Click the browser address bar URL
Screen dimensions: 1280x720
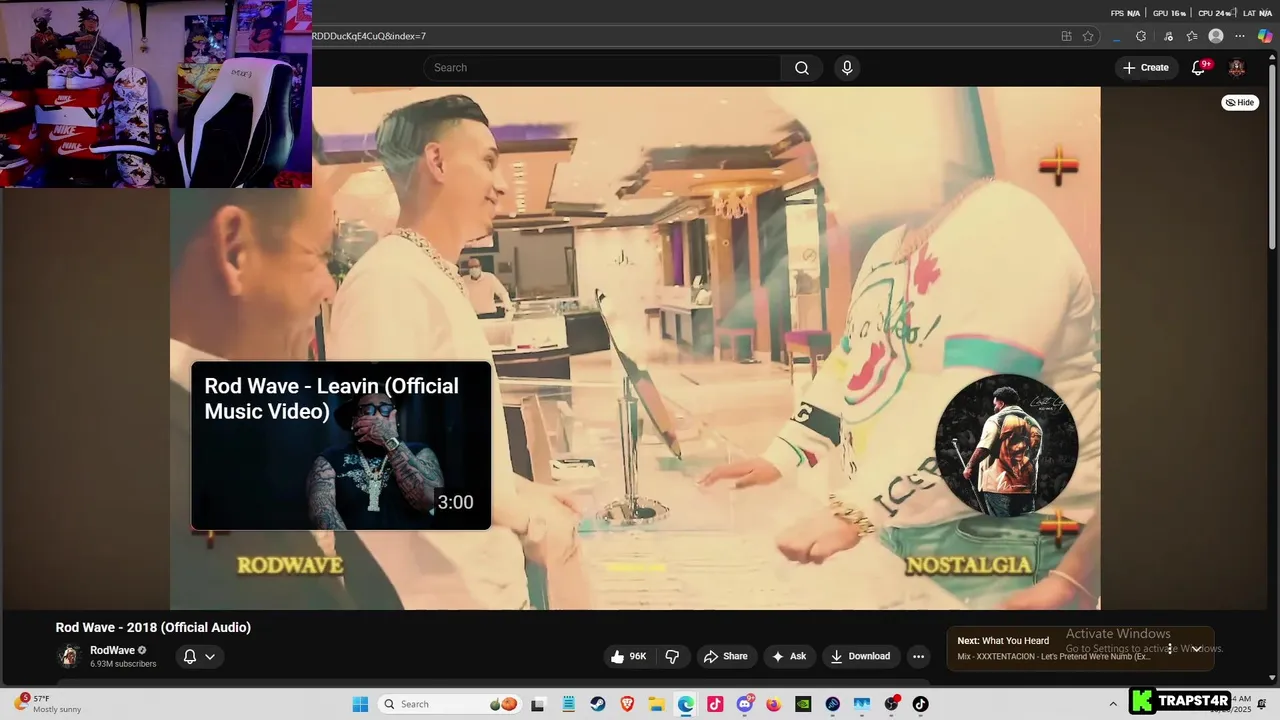pyautogui.click(x=370, y=36)
